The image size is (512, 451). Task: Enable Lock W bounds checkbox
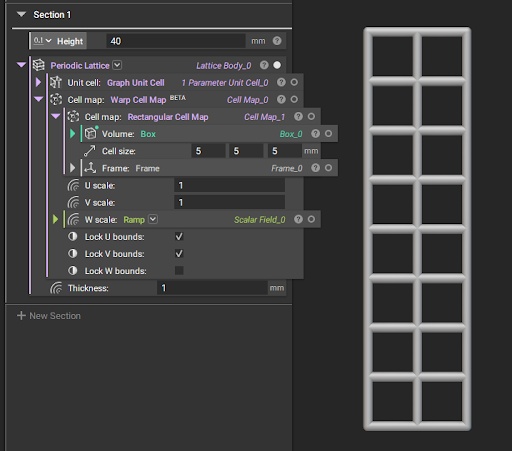[179, 270]
